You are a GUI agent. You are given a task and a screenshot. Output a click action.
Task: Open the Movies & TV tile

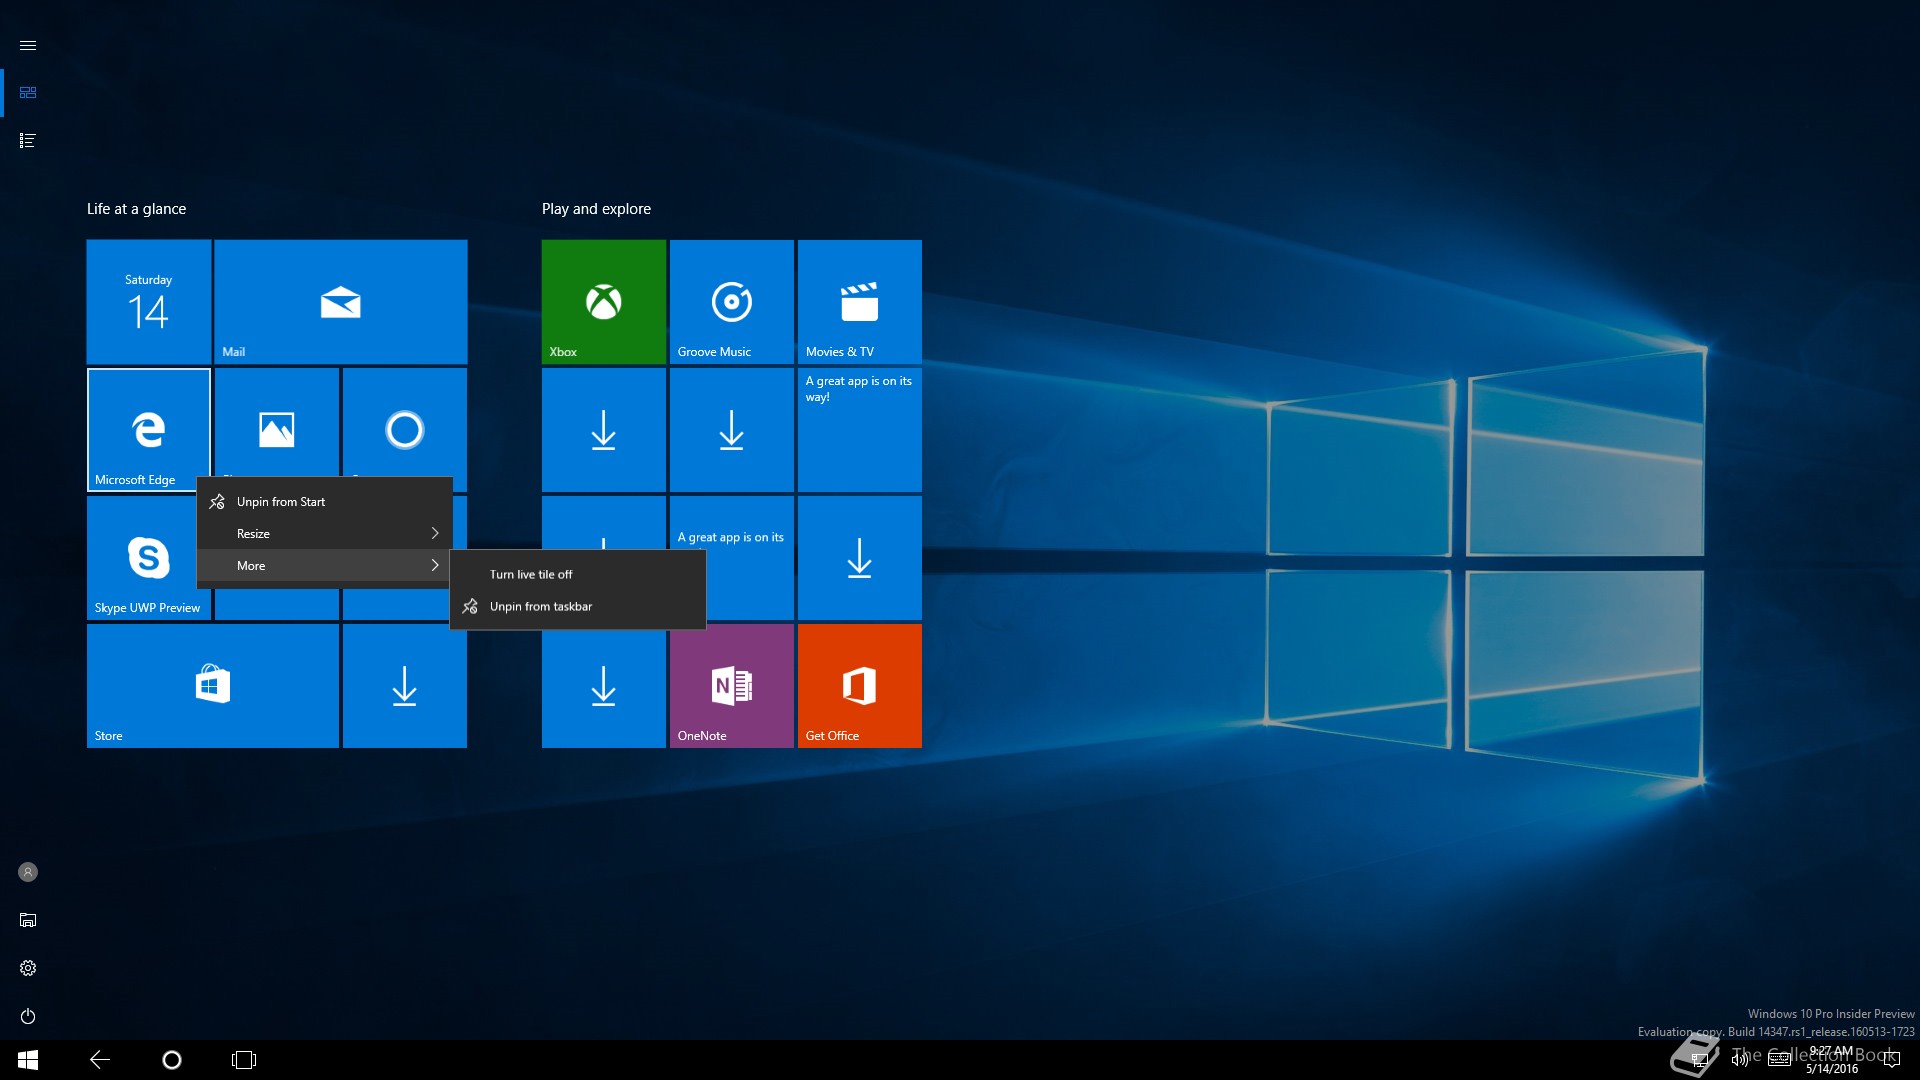pos(860,302)
